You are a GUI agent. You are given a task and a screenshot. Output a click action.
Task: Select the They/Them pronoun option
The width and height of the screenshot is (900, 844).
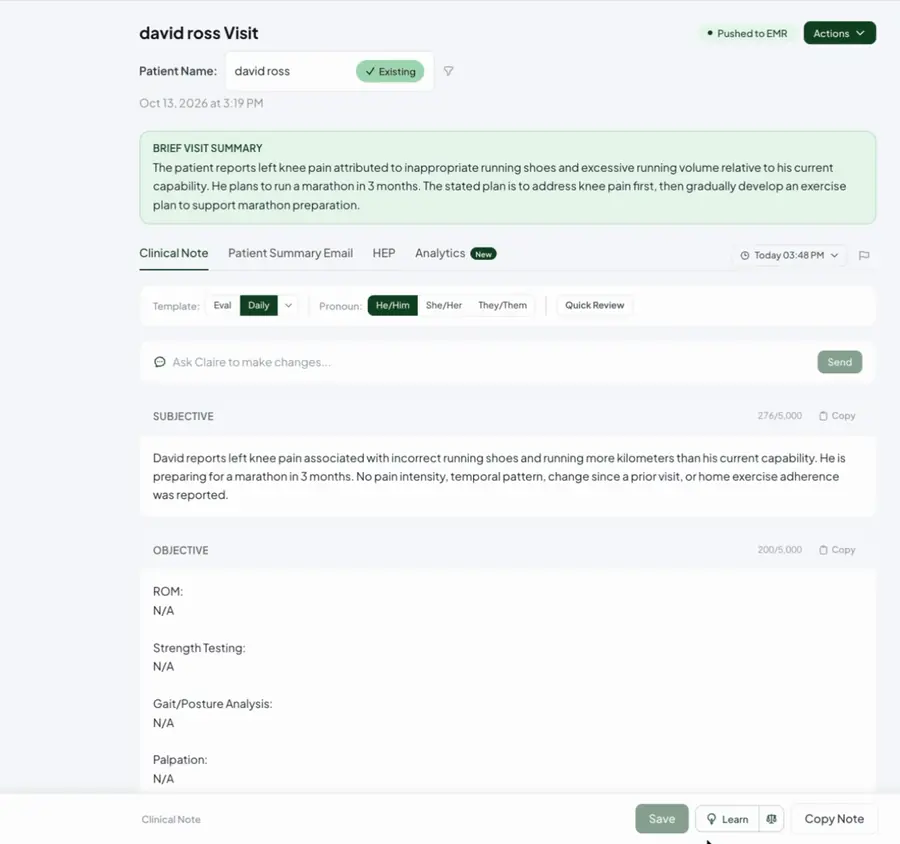(x=502, y=305)
